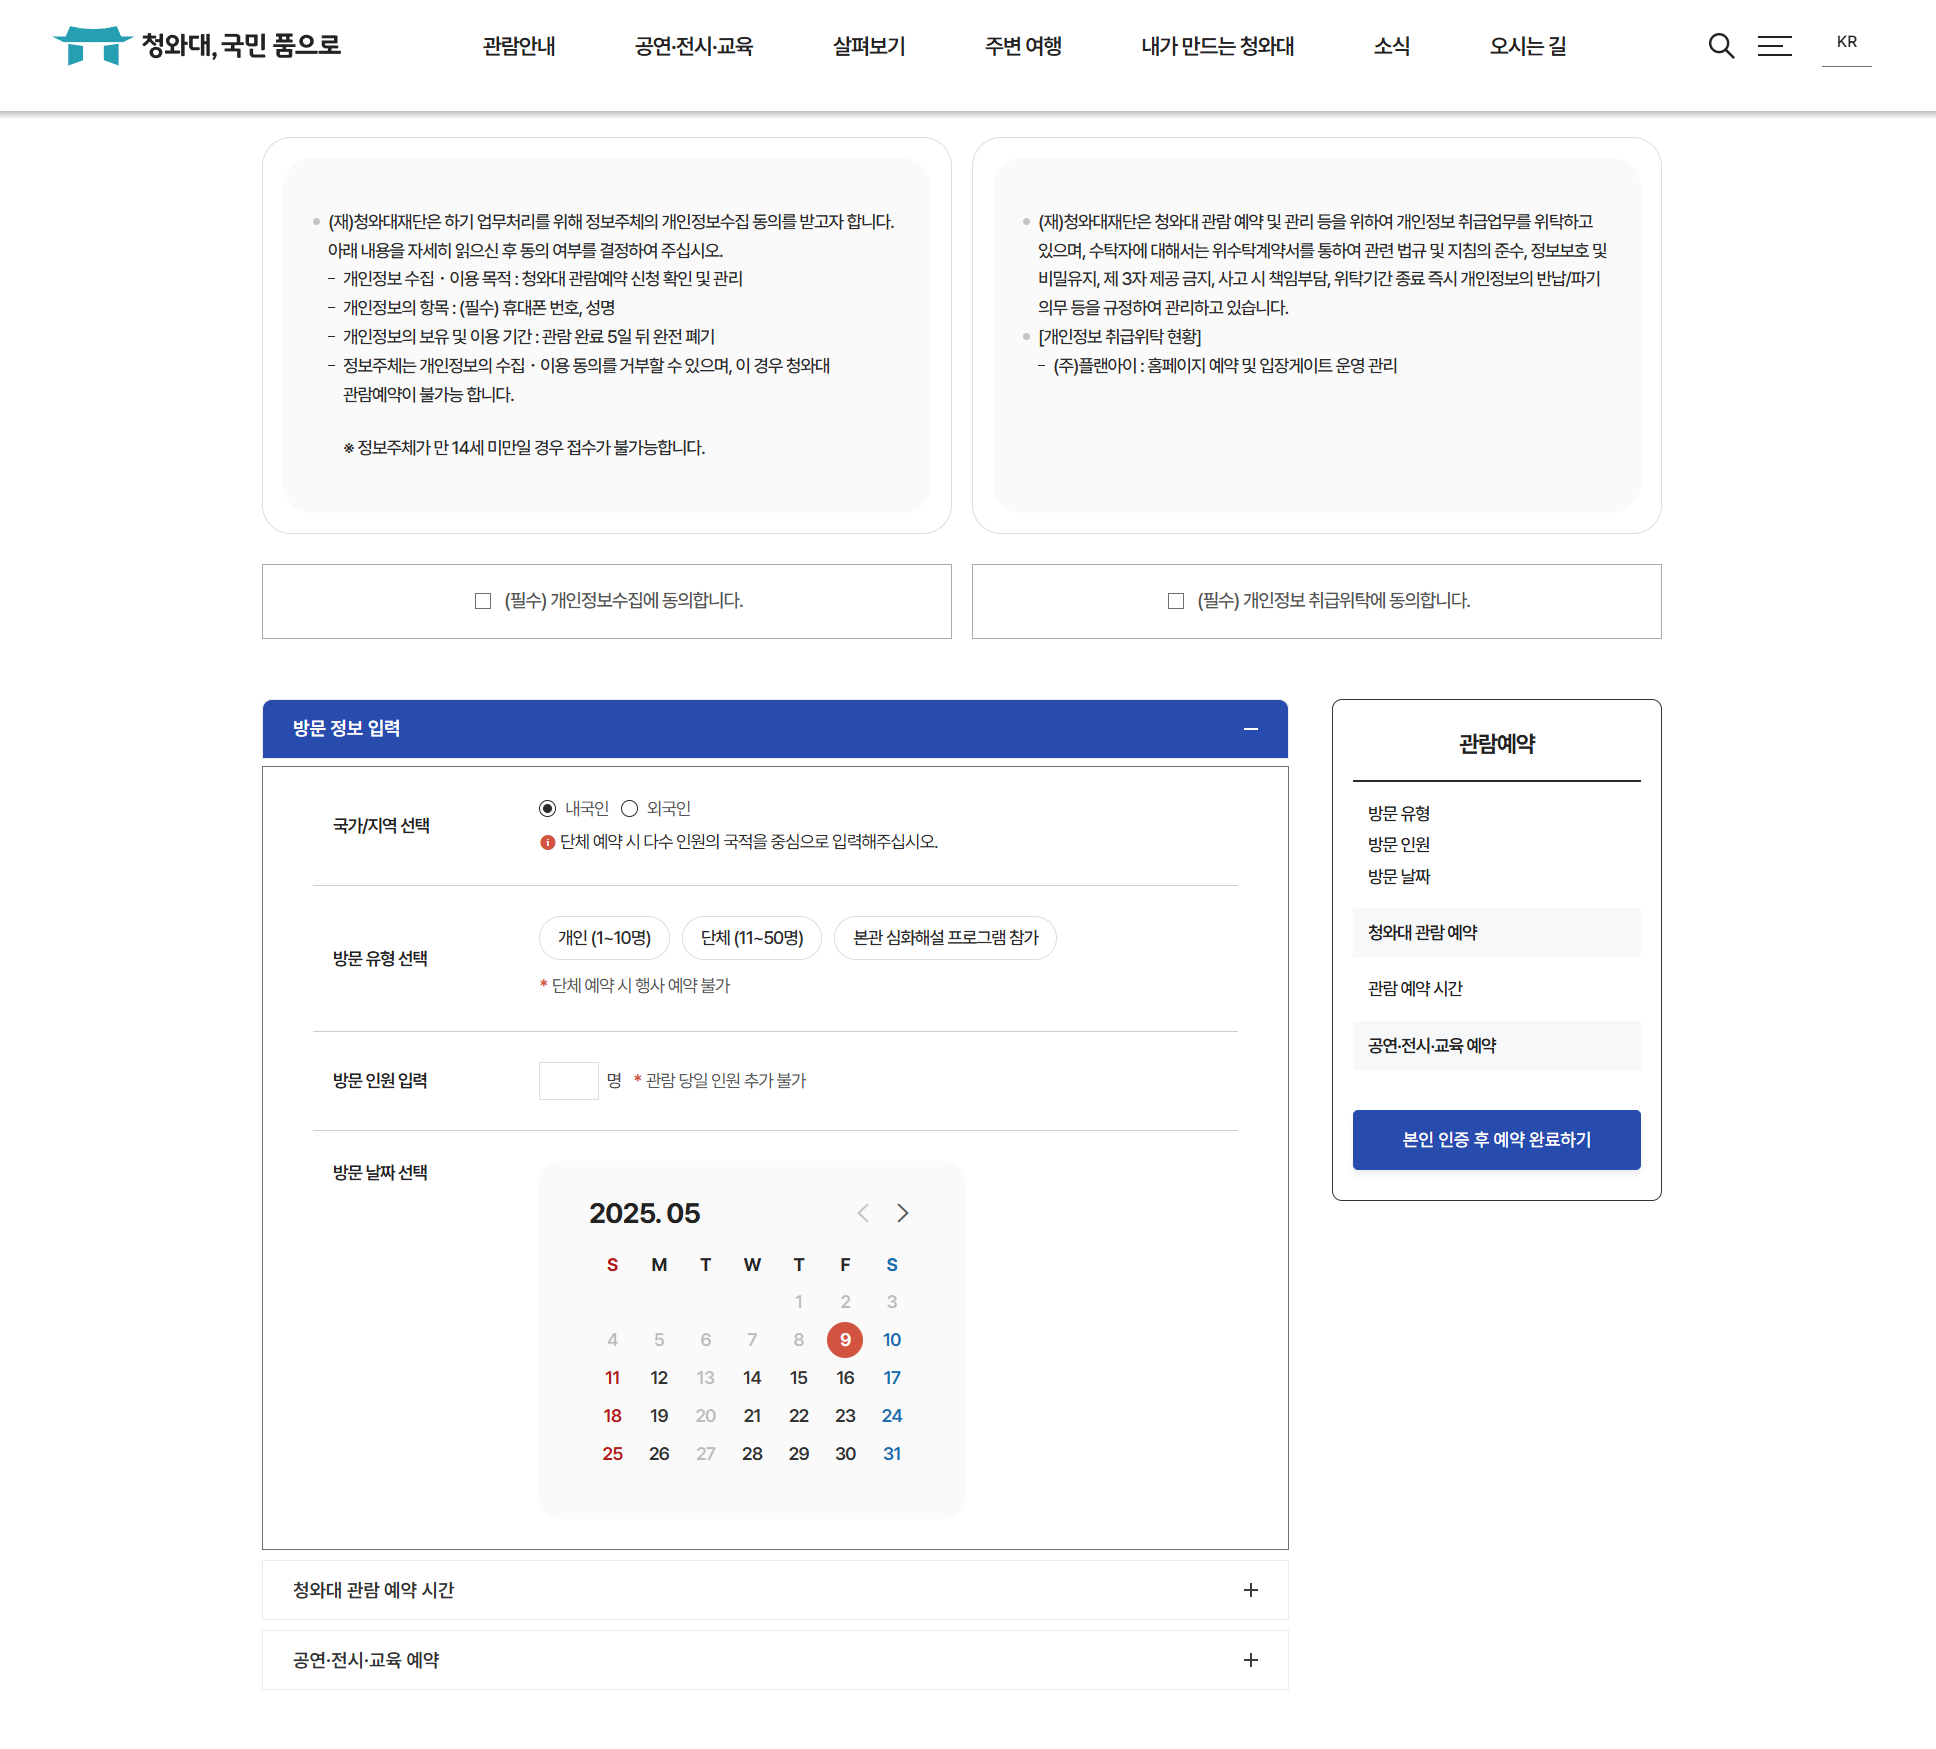Open the hamburger menu icon
Screen dimensions: 1936x1749
pyautogui.click(x=1775, y=46)
